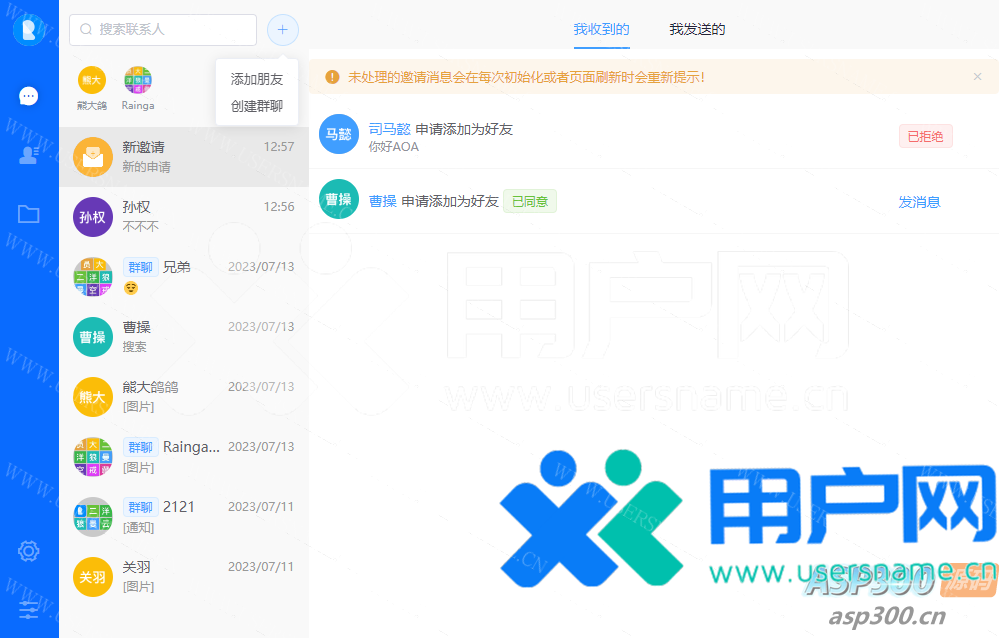Click the 熊大鸽 avatar shortcut

click(x=92, y=80)
